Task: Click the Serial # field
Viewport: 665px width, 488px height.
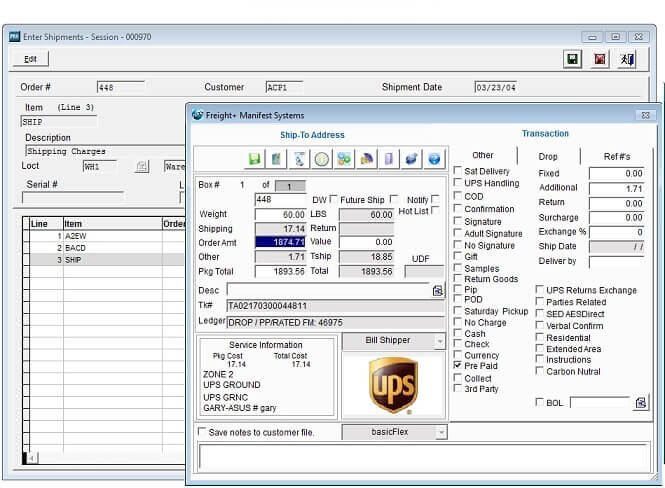Action: coord(73,198)
